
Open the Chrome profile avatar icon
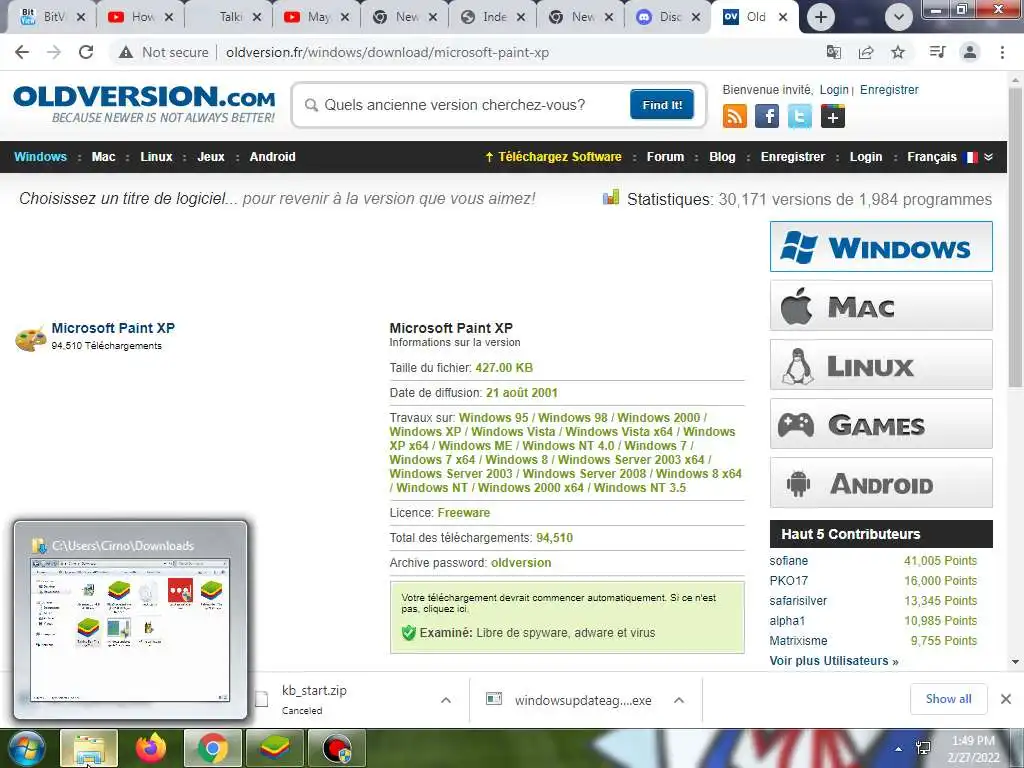click(x=970, y=52)
